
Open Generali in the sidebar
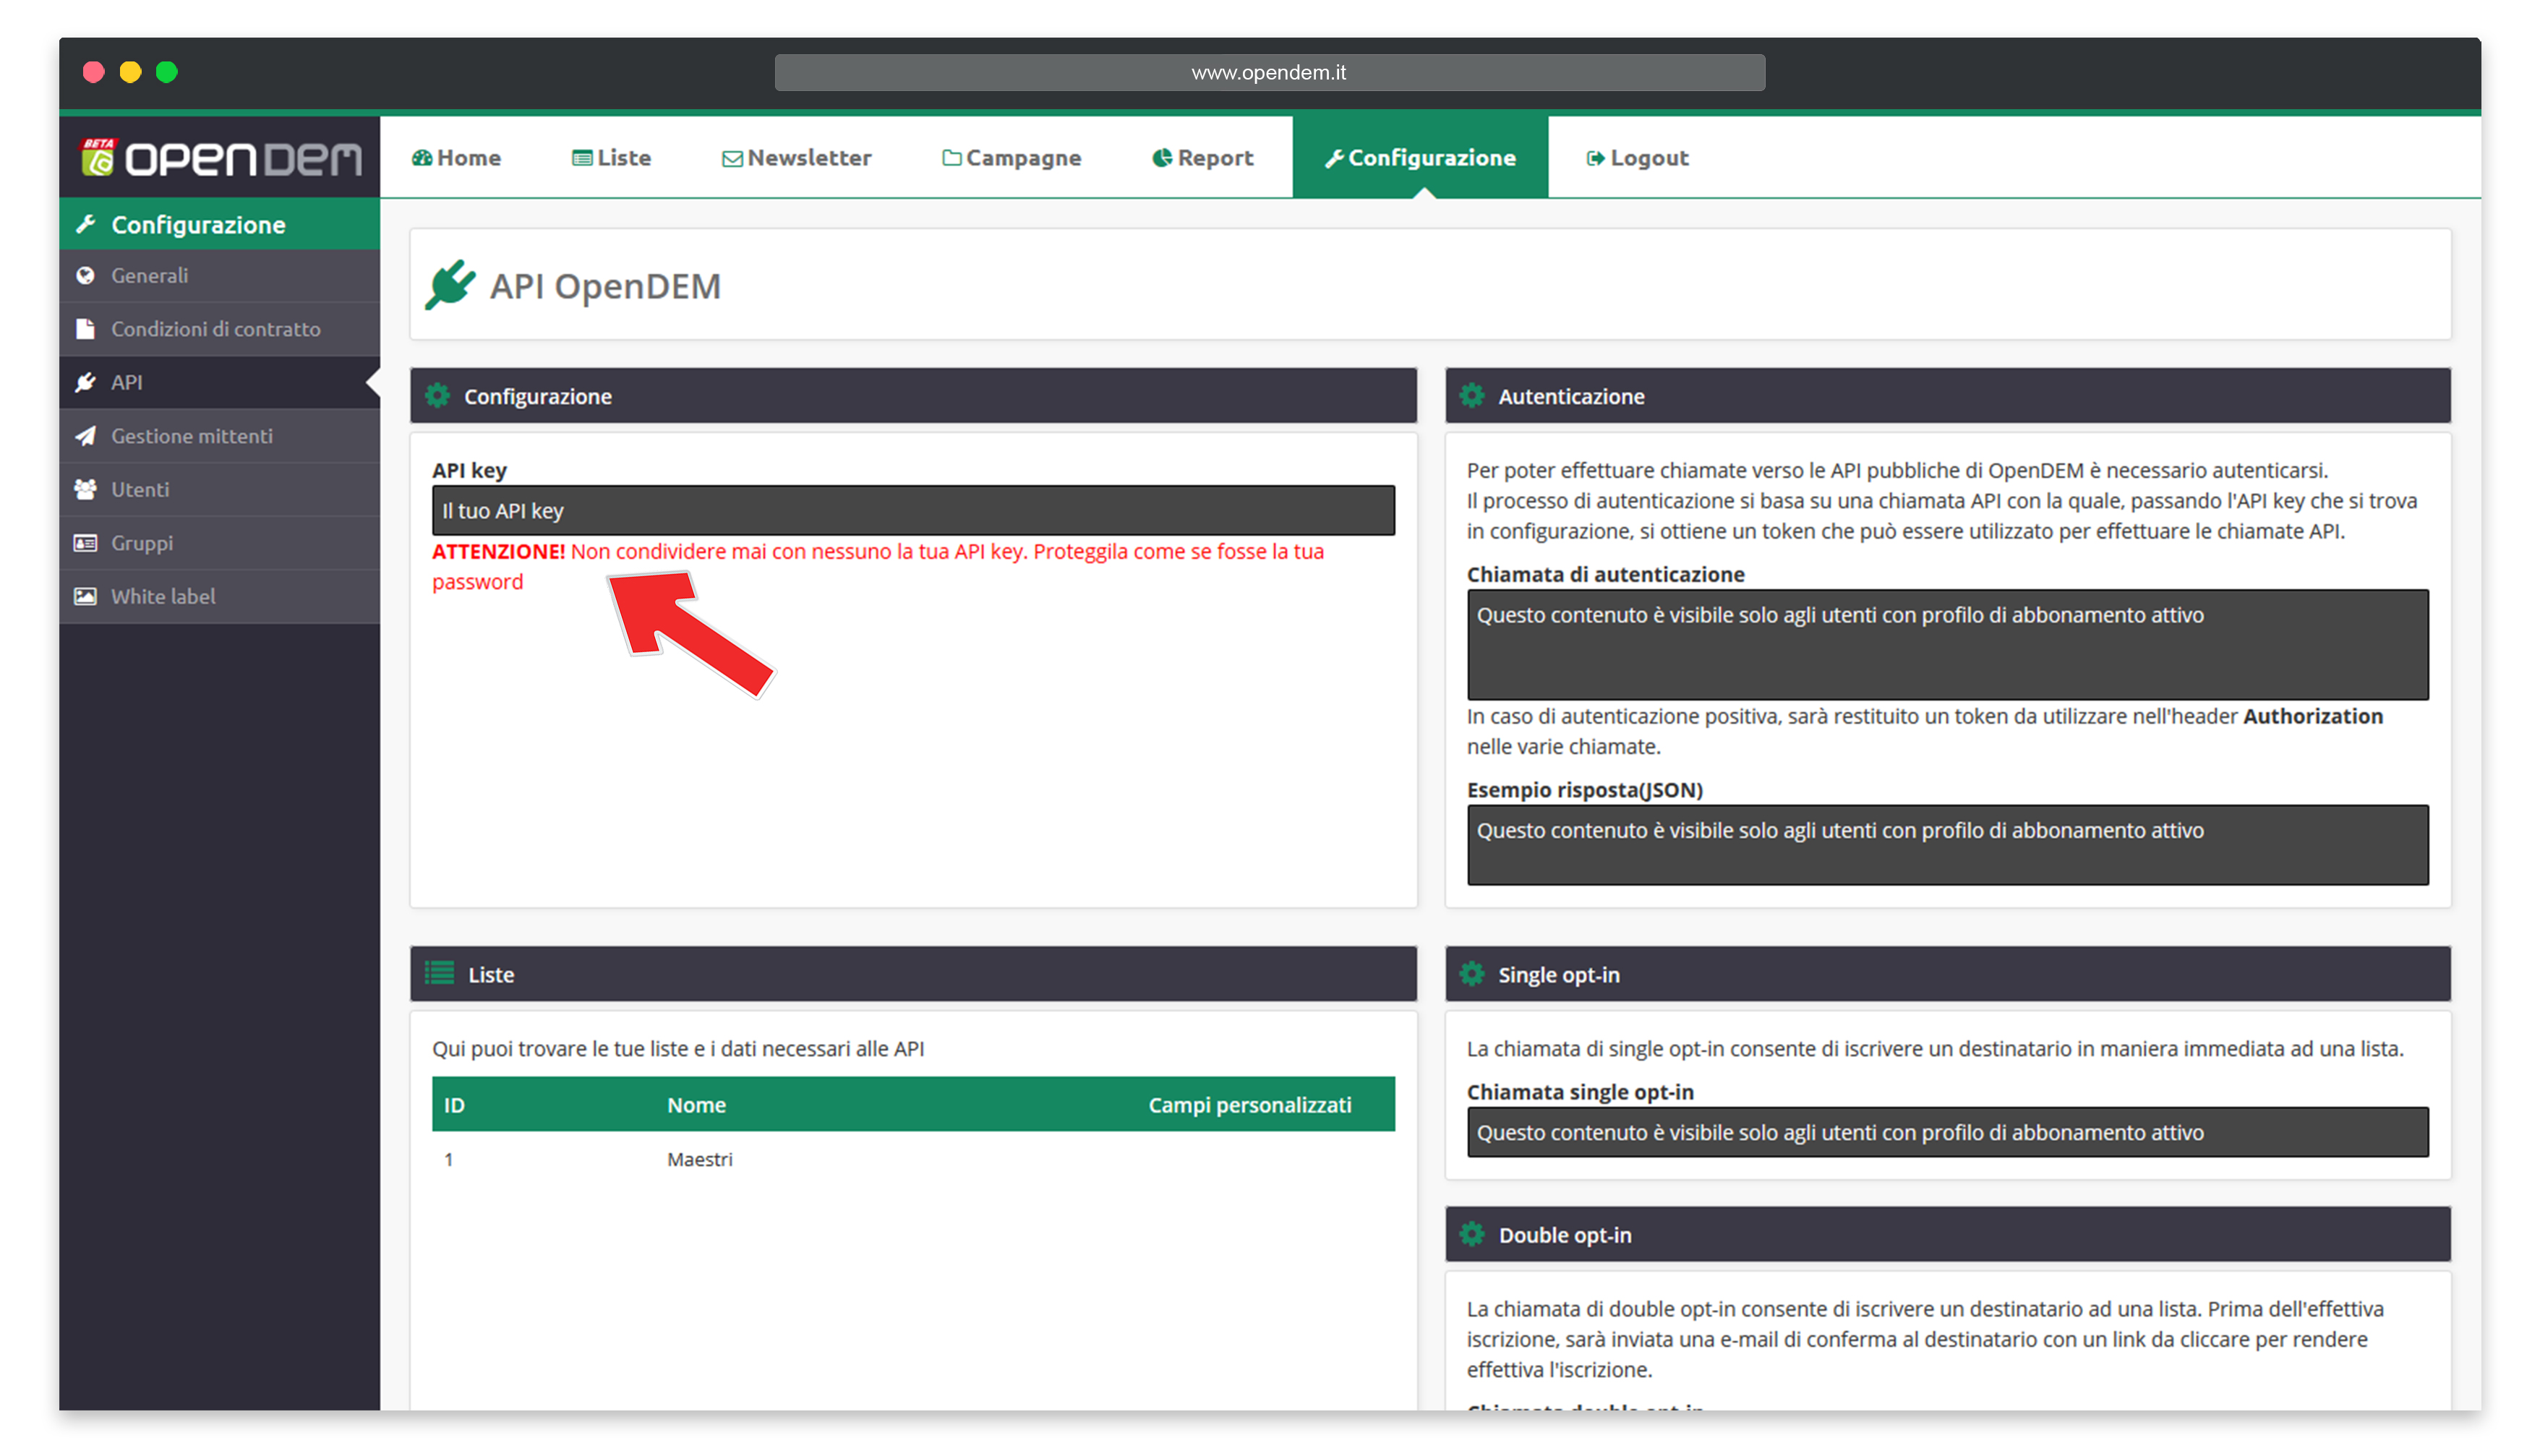(x=220, y=275)
